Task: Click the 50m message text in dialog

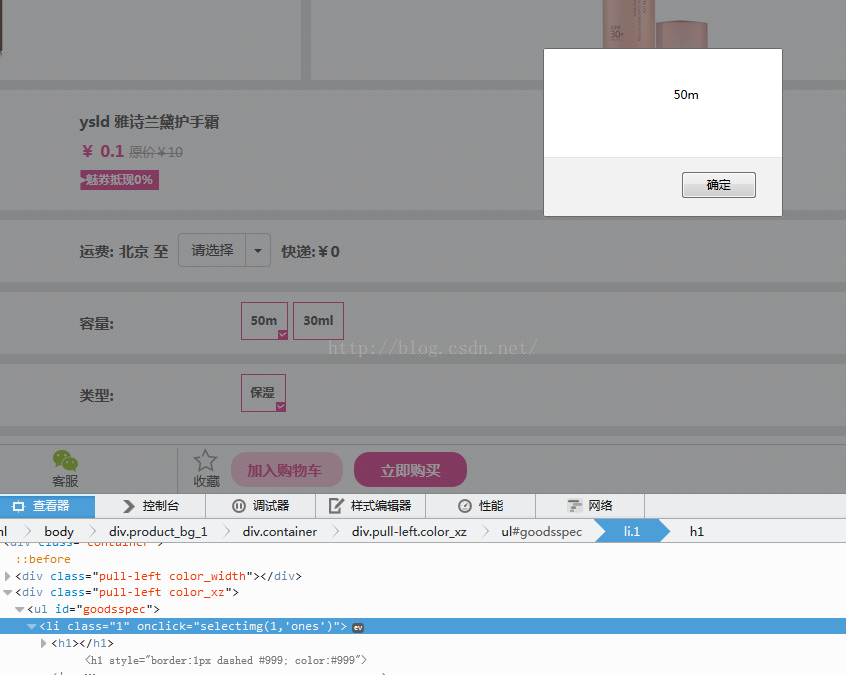Action: pos(686,95)
